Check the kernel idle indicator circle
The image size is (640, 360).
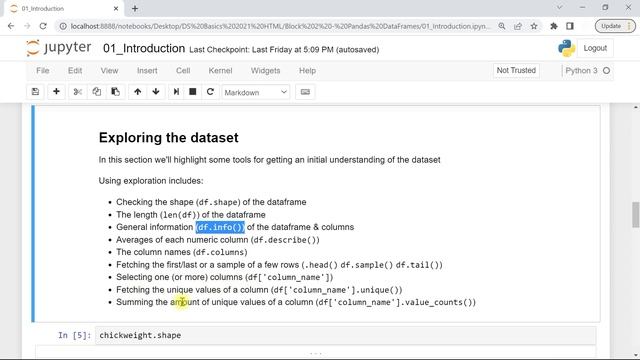(607, 71)
